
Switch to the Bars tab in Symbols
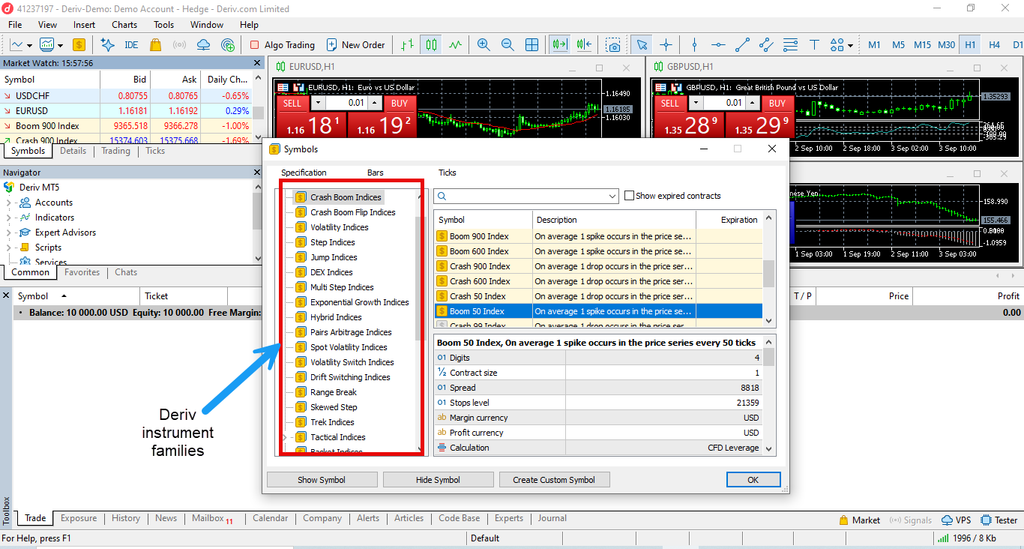(x=375, y=172)
